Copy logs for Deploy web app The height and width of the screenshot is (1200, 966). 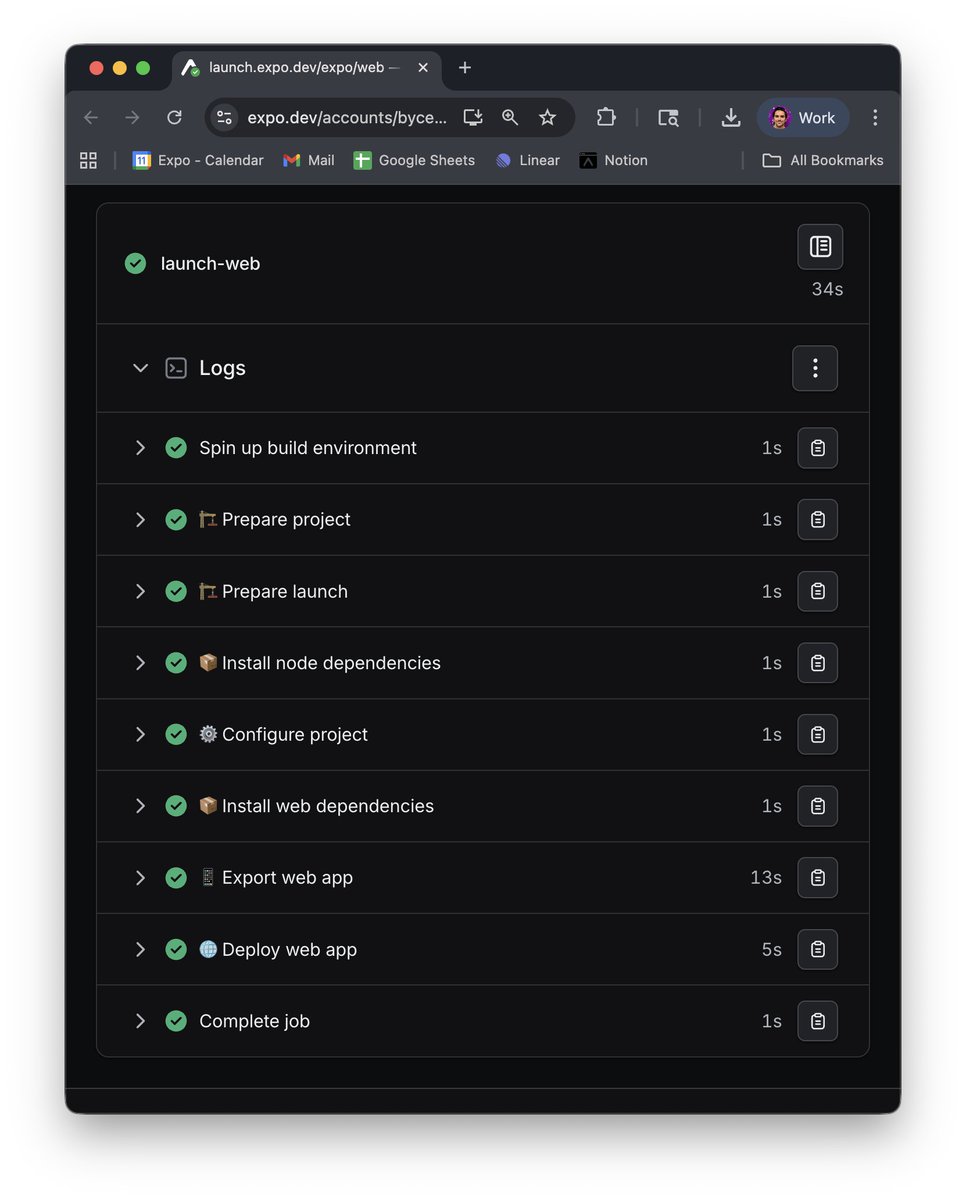(817, 950)
